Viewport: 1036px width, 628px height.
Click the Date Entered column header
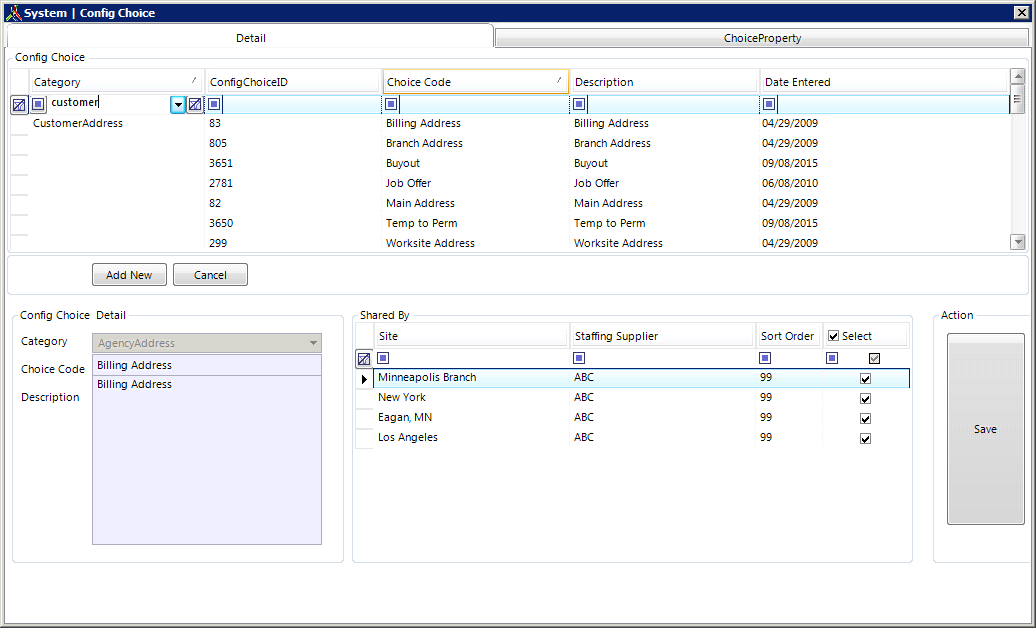884,82
